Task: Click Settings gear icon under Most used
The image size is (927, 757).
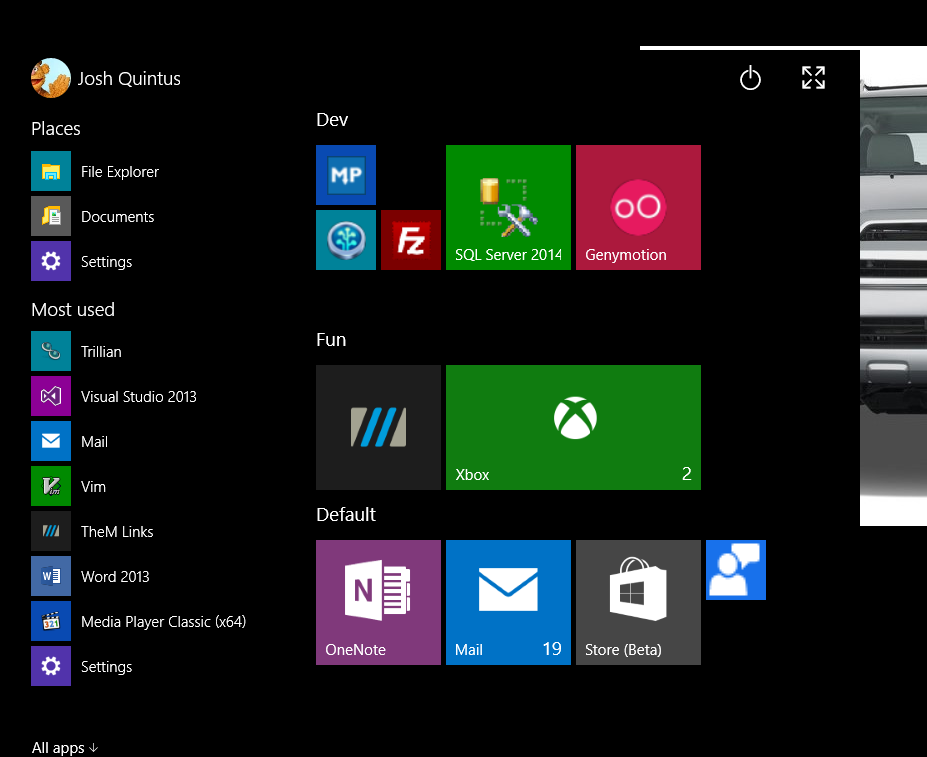Action: pos(51,666)
